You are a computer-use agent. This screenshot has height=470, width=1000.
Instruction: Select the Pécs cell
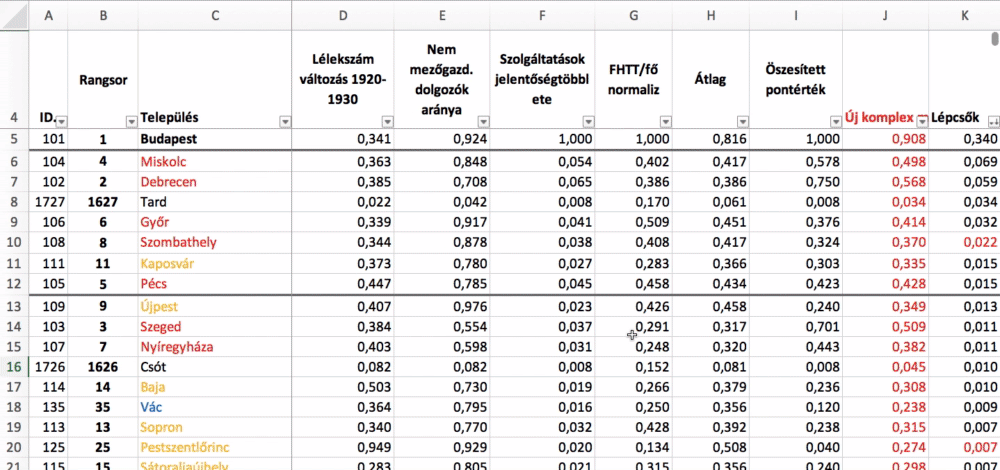[x=215, y=284]
